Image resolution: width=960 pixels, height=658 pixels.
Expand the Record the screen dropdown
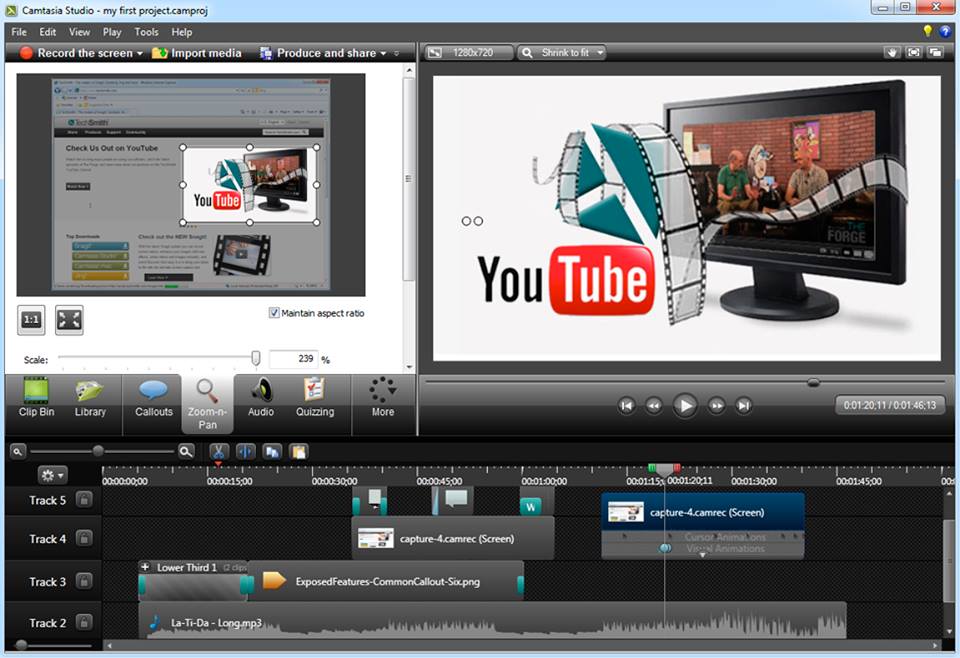(x=140, y=53)
